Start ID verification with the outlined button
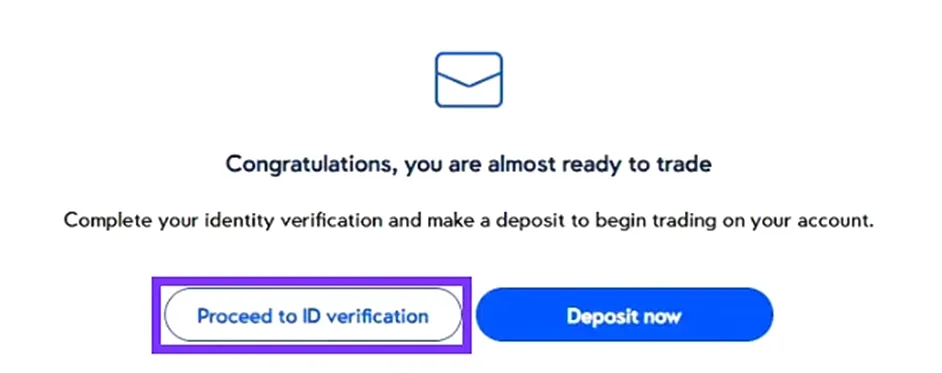942x373 pixels. click(312, 315)
